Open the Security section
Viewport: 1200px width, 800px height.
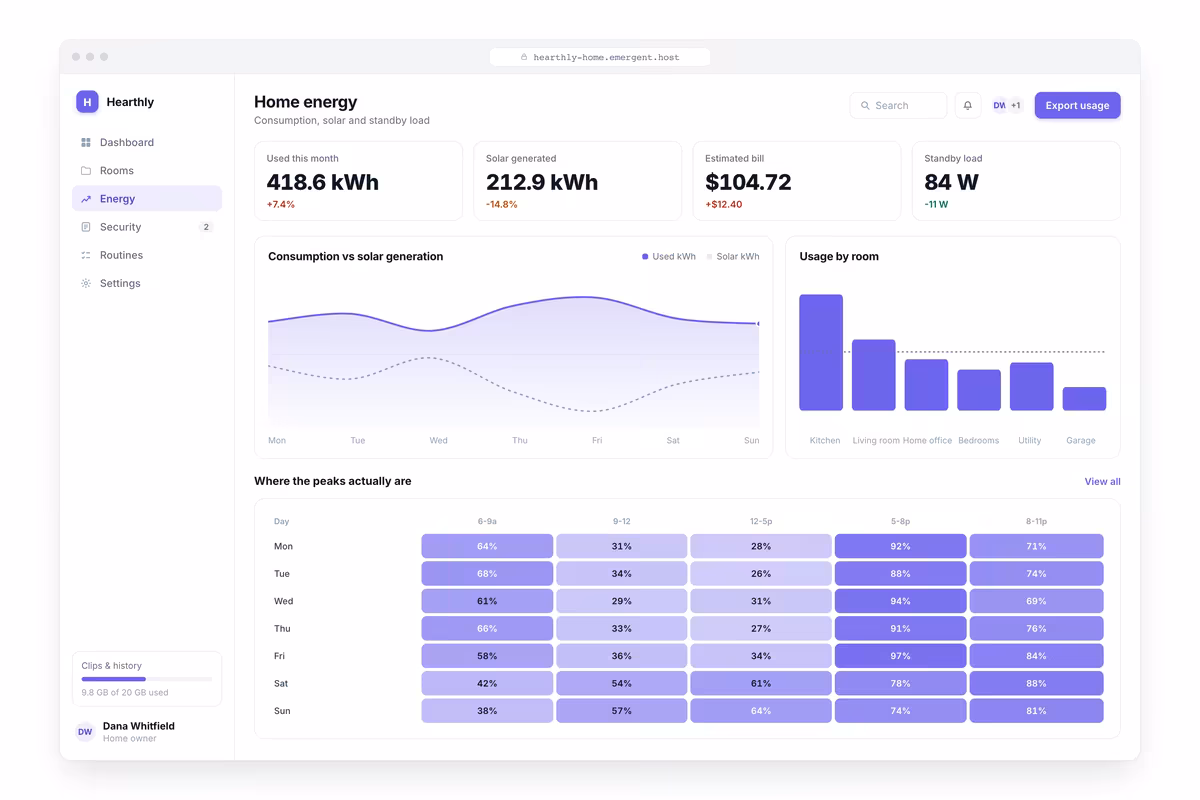pos(147,227)
